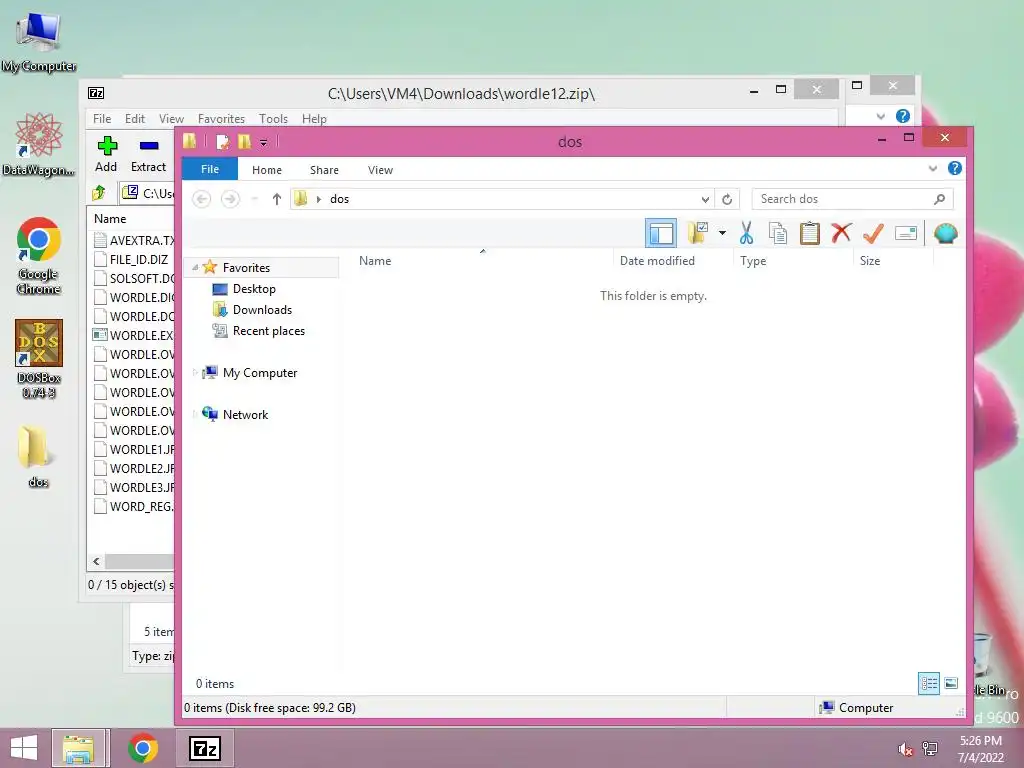
Task: Click the Forward navigation arrow
Action: (230, 199)
